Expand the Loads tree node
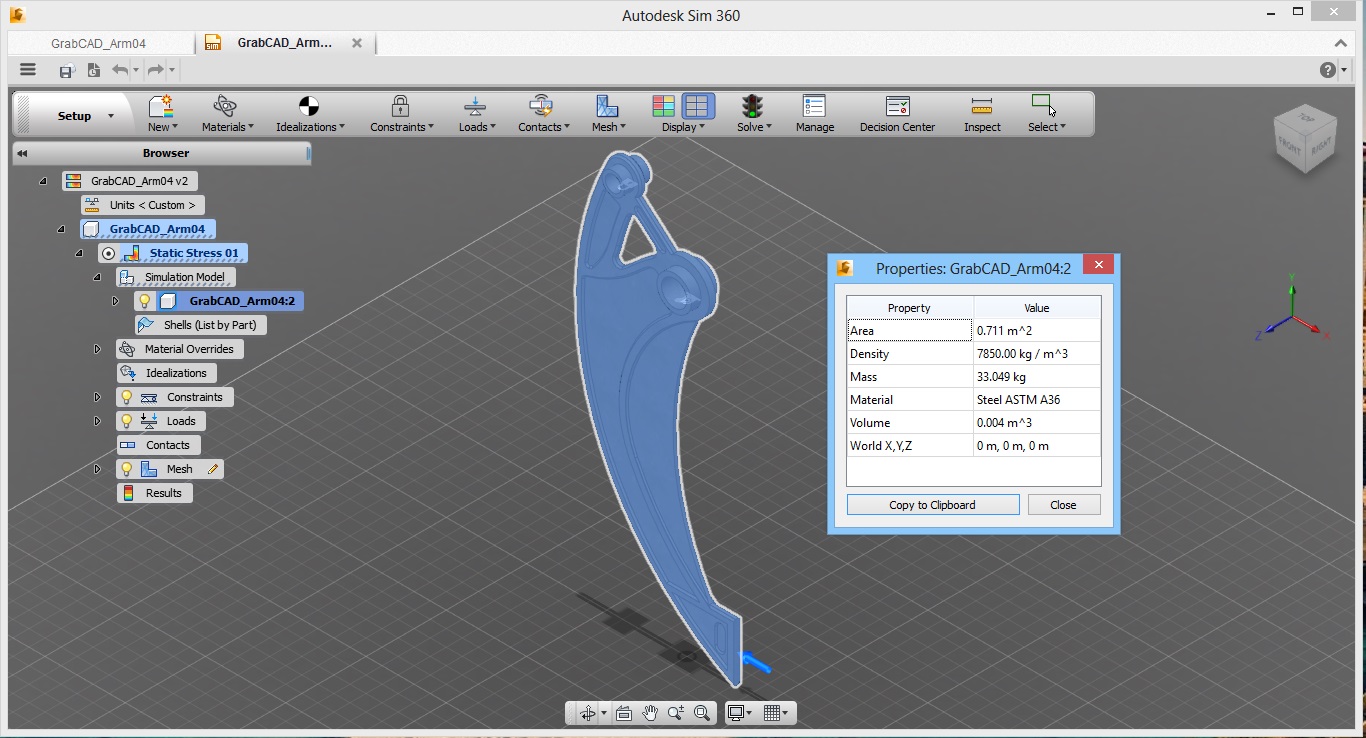Viewport: 1366px width, 738px height. (x=97, y=421)
